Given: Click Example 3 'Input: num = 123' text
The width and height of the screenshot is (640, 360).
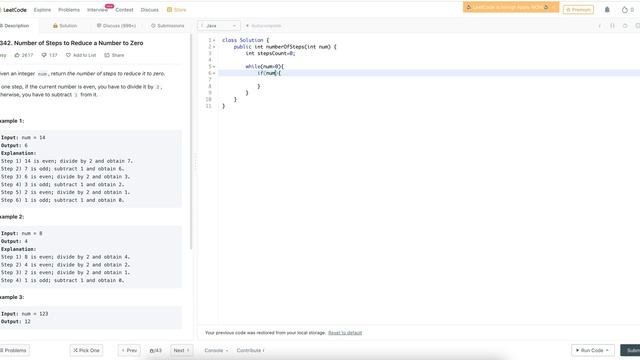Looking at the screenshot, I should tap(24, 313).
